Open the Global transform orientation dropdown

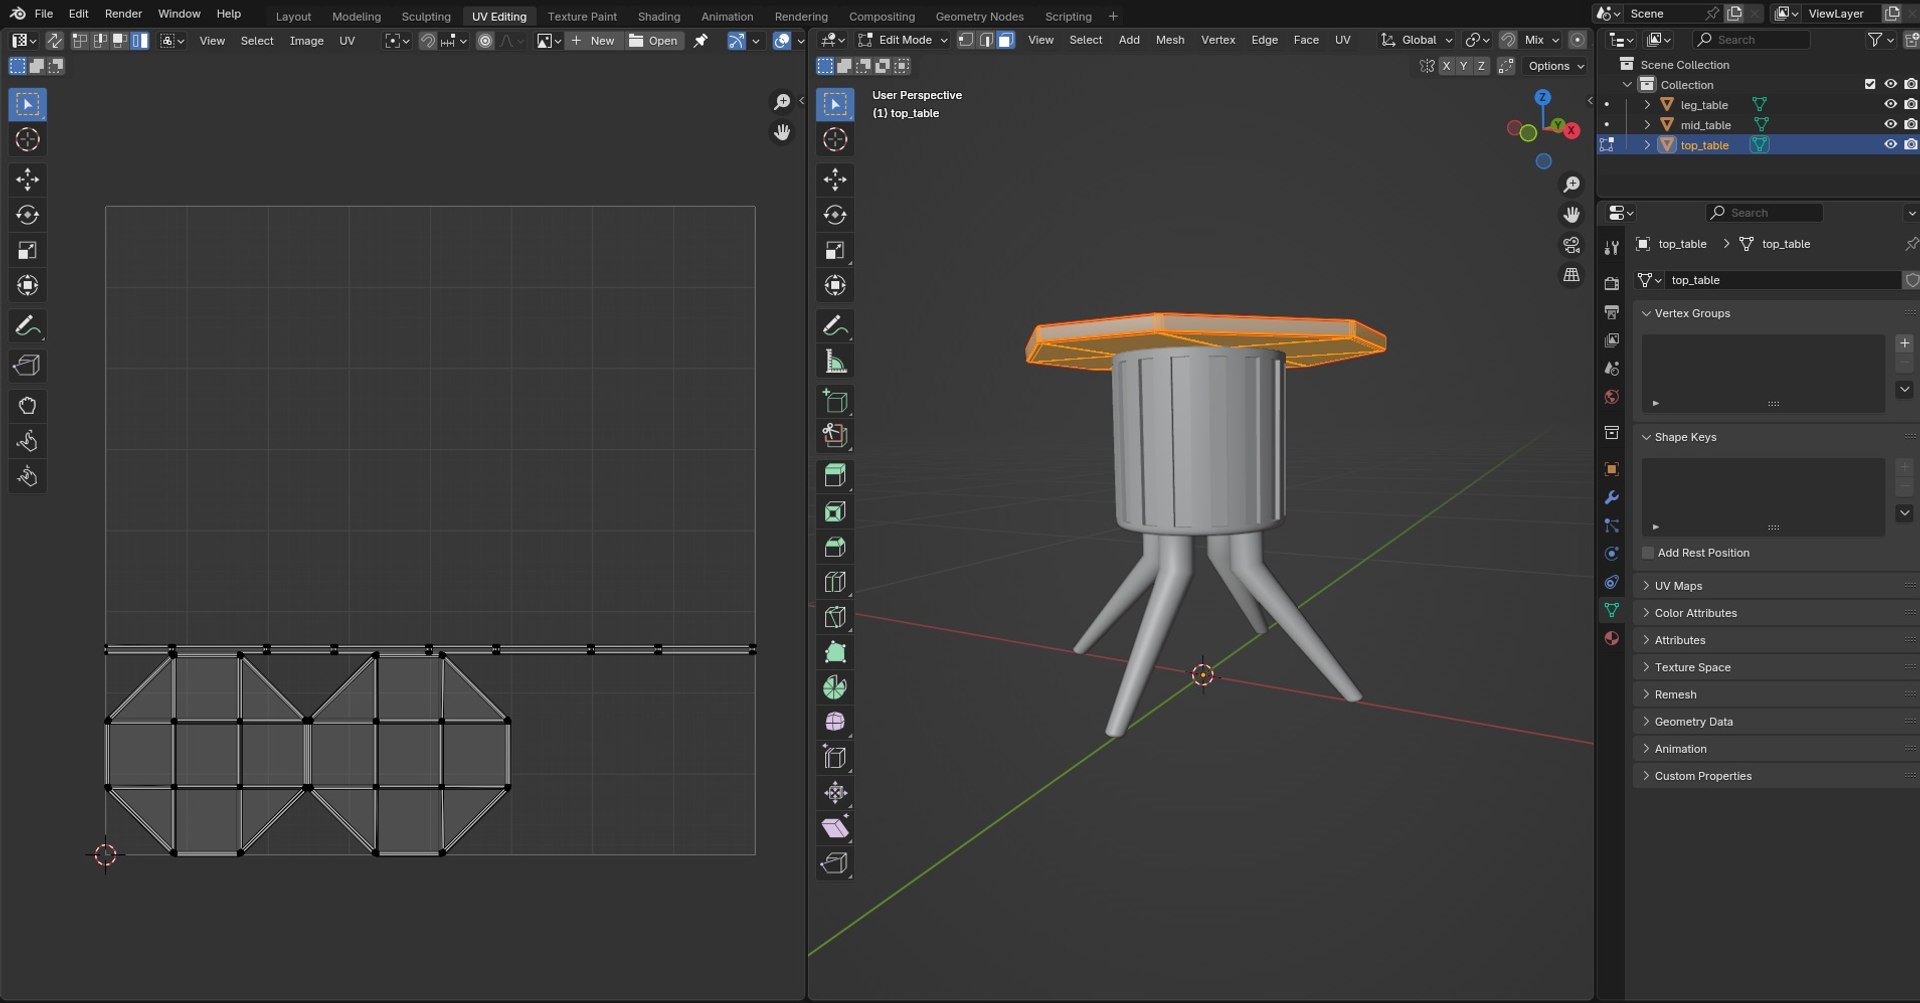1417,40
